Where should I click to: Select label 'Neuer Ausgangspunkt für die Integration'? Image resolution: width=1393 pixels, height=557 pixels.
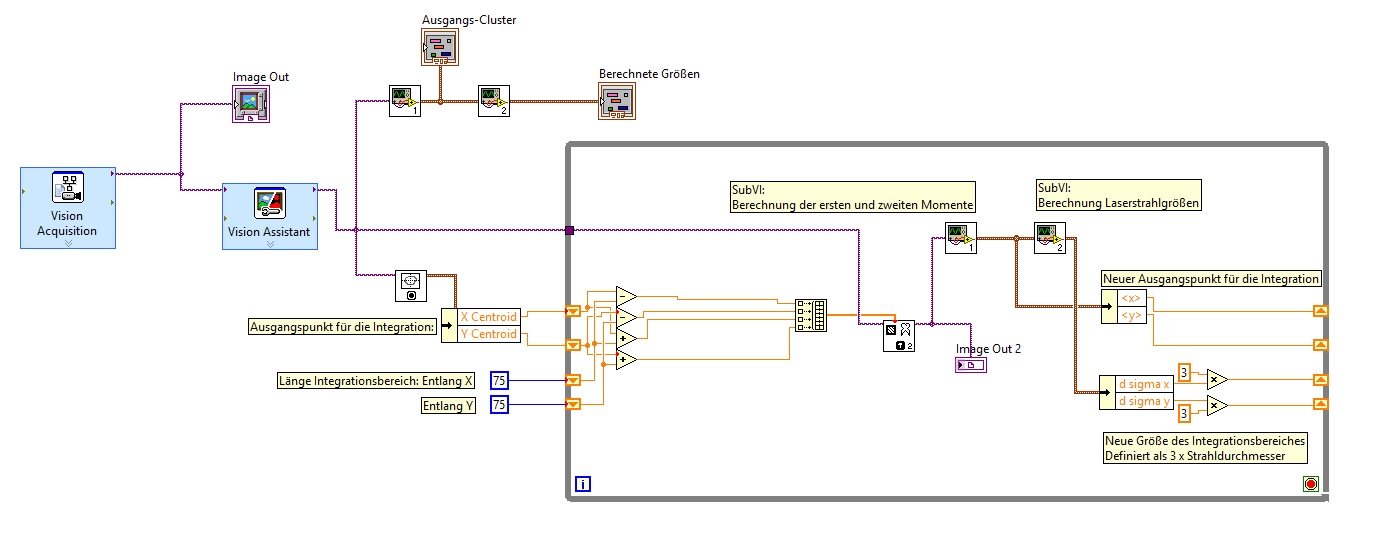click(1211, 278)
